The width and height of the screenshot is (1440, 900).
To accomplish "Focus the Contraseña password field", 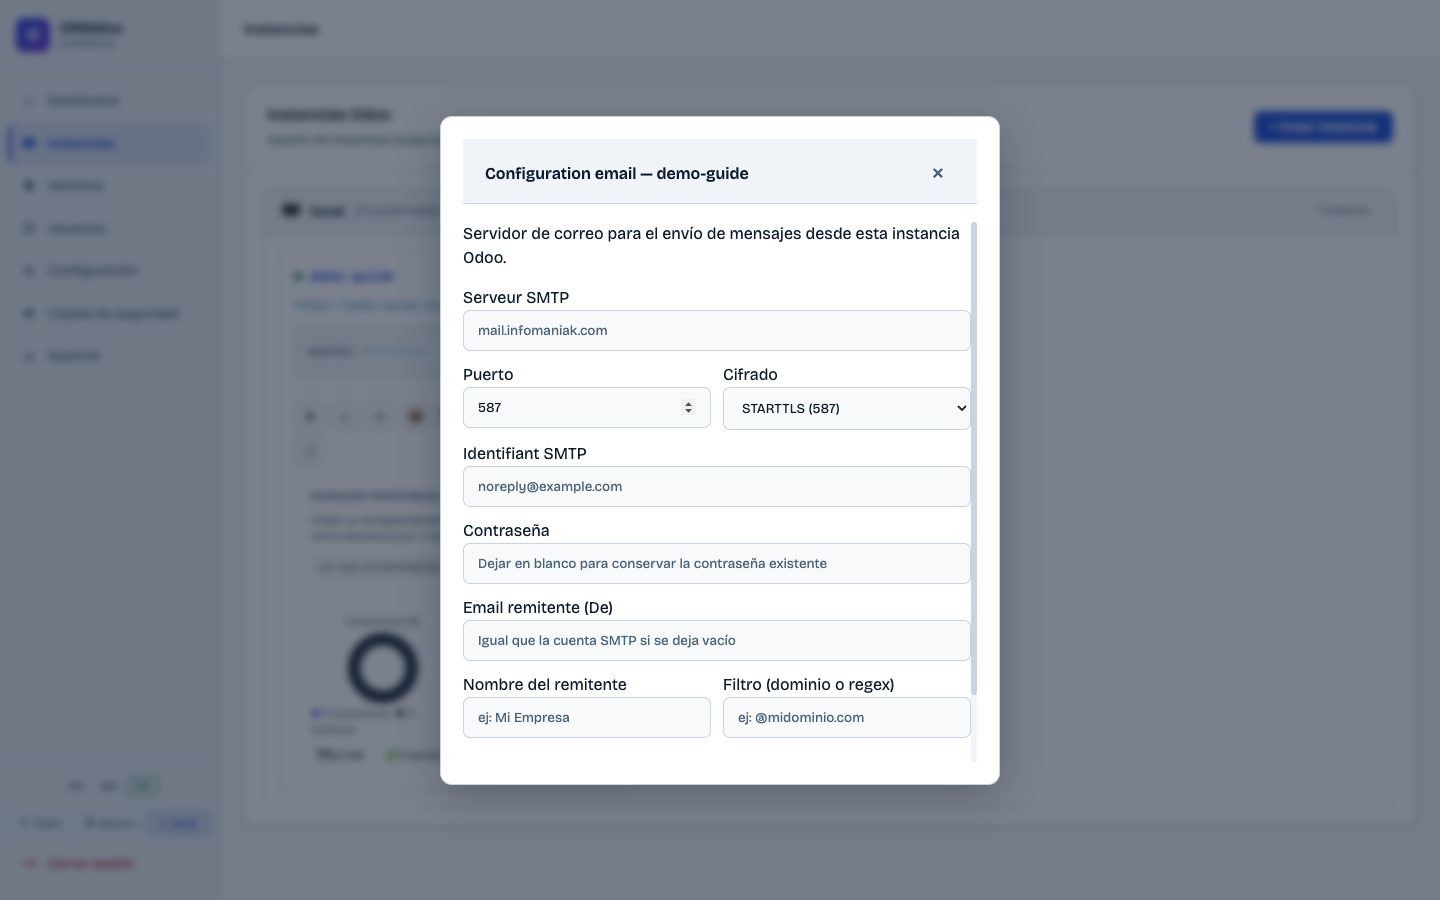I will tap(716, 564).
